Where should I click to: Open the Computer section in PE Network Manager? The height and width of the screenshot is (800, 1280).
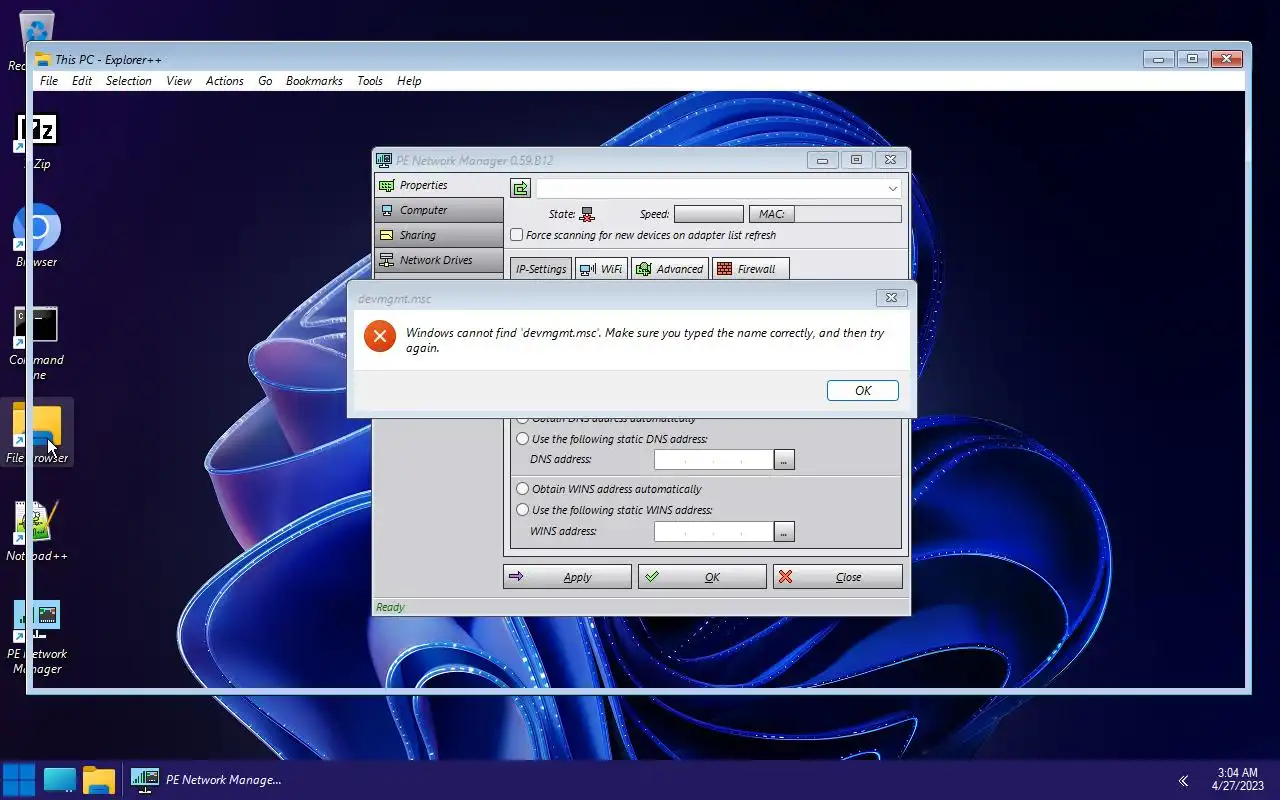pyautogui.click(x=439, y=210)
